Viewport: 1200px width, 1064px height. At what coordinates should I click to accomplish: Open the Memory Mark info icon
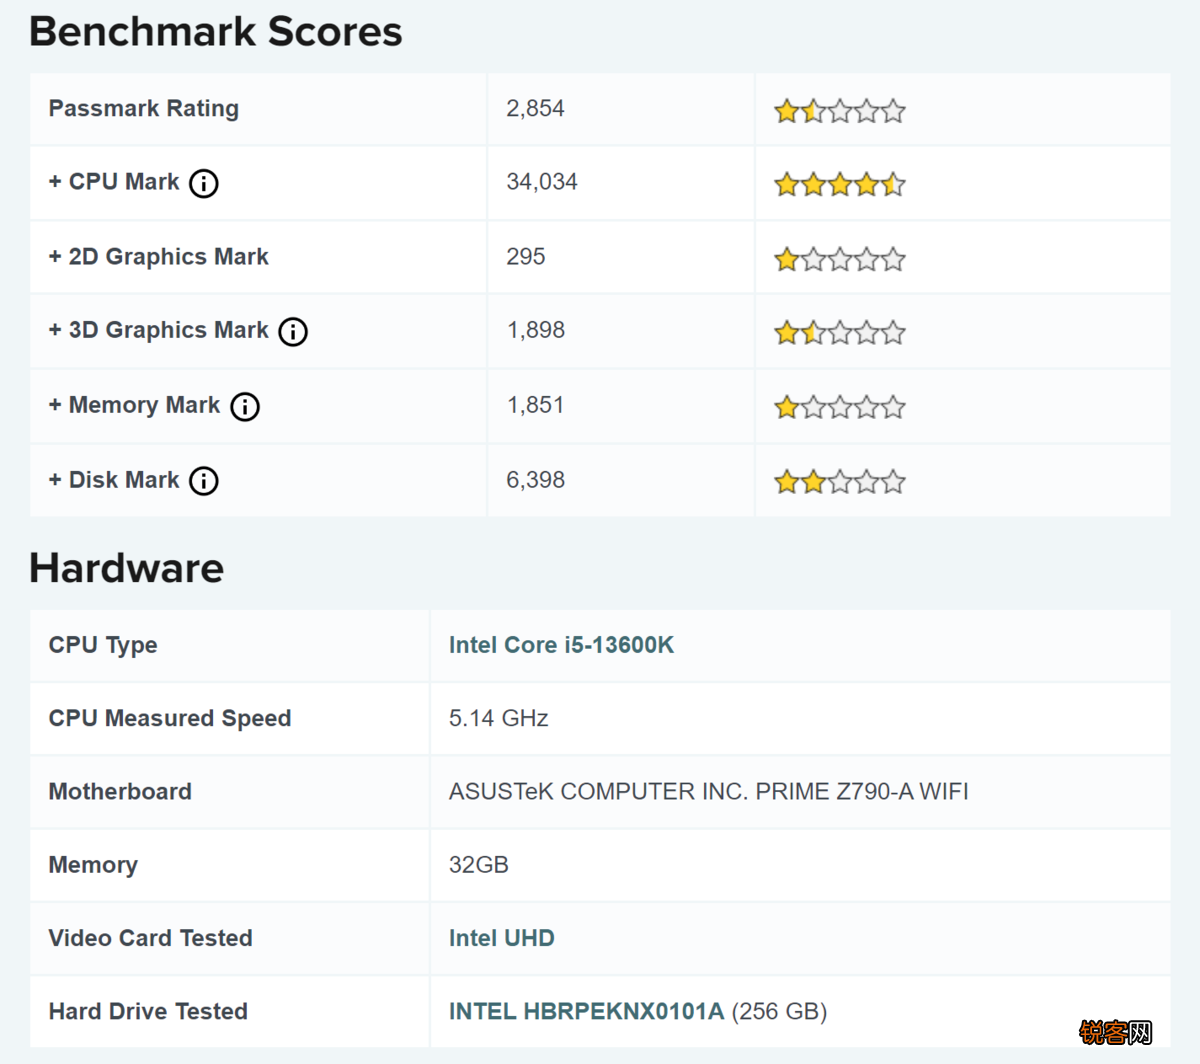click(245, 406)
